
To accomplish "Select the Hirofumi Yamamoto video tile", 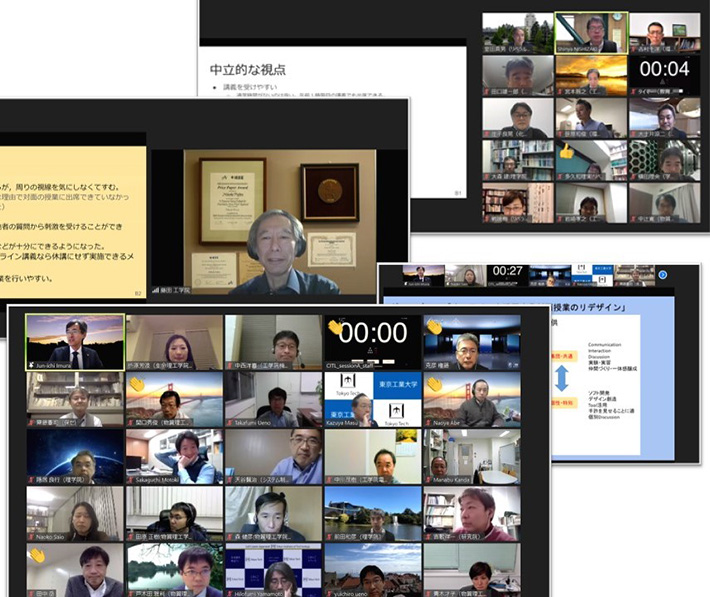I will tap(273, 571).
